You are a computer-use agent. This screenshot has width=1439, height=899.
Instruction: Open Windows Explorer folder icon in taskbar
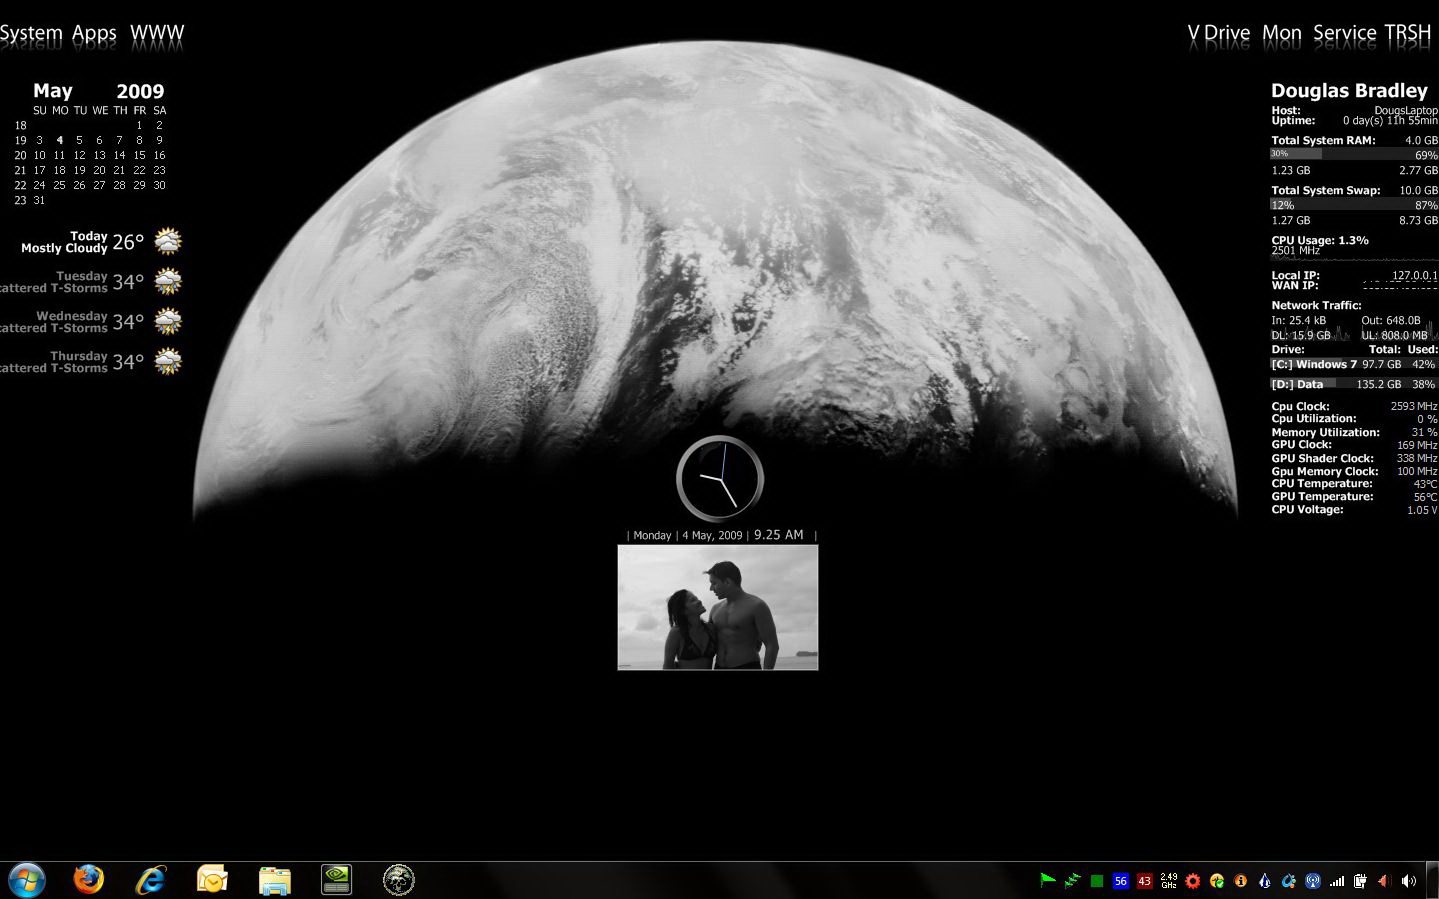click(274, 880)
